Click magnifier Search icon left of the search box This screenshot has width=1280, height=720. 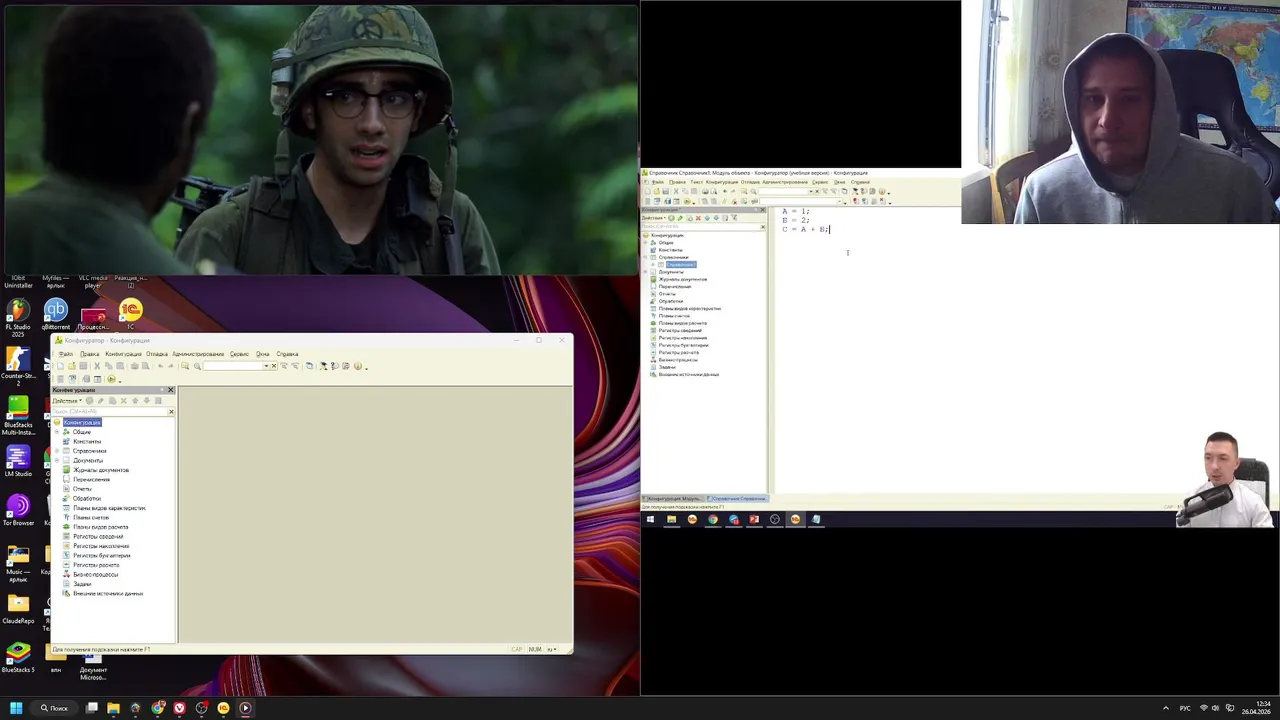[x=197, y=366]
